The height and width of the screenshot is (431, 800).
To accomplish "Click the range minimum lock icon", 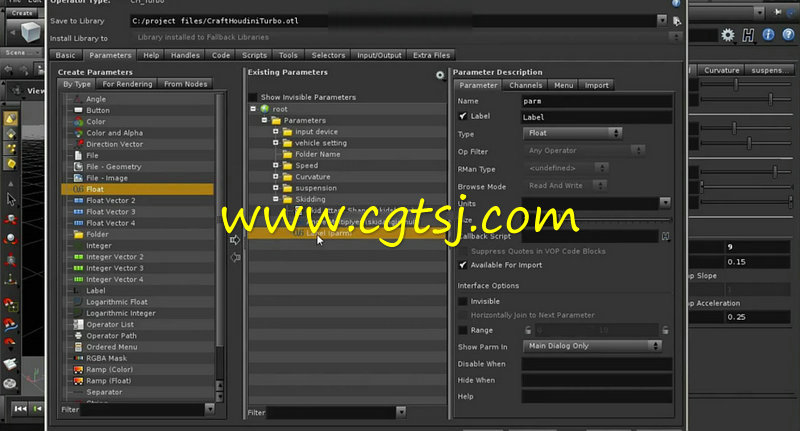I will pyautogui.click(x=528, y=330).
